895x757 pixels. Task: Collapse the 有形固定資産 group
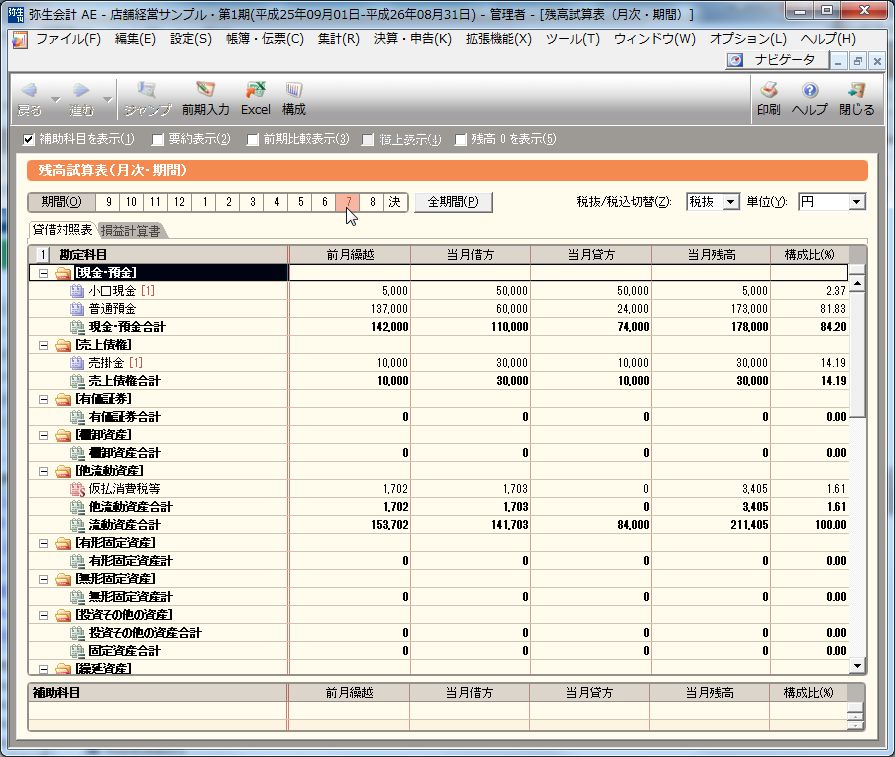point(43,543)
